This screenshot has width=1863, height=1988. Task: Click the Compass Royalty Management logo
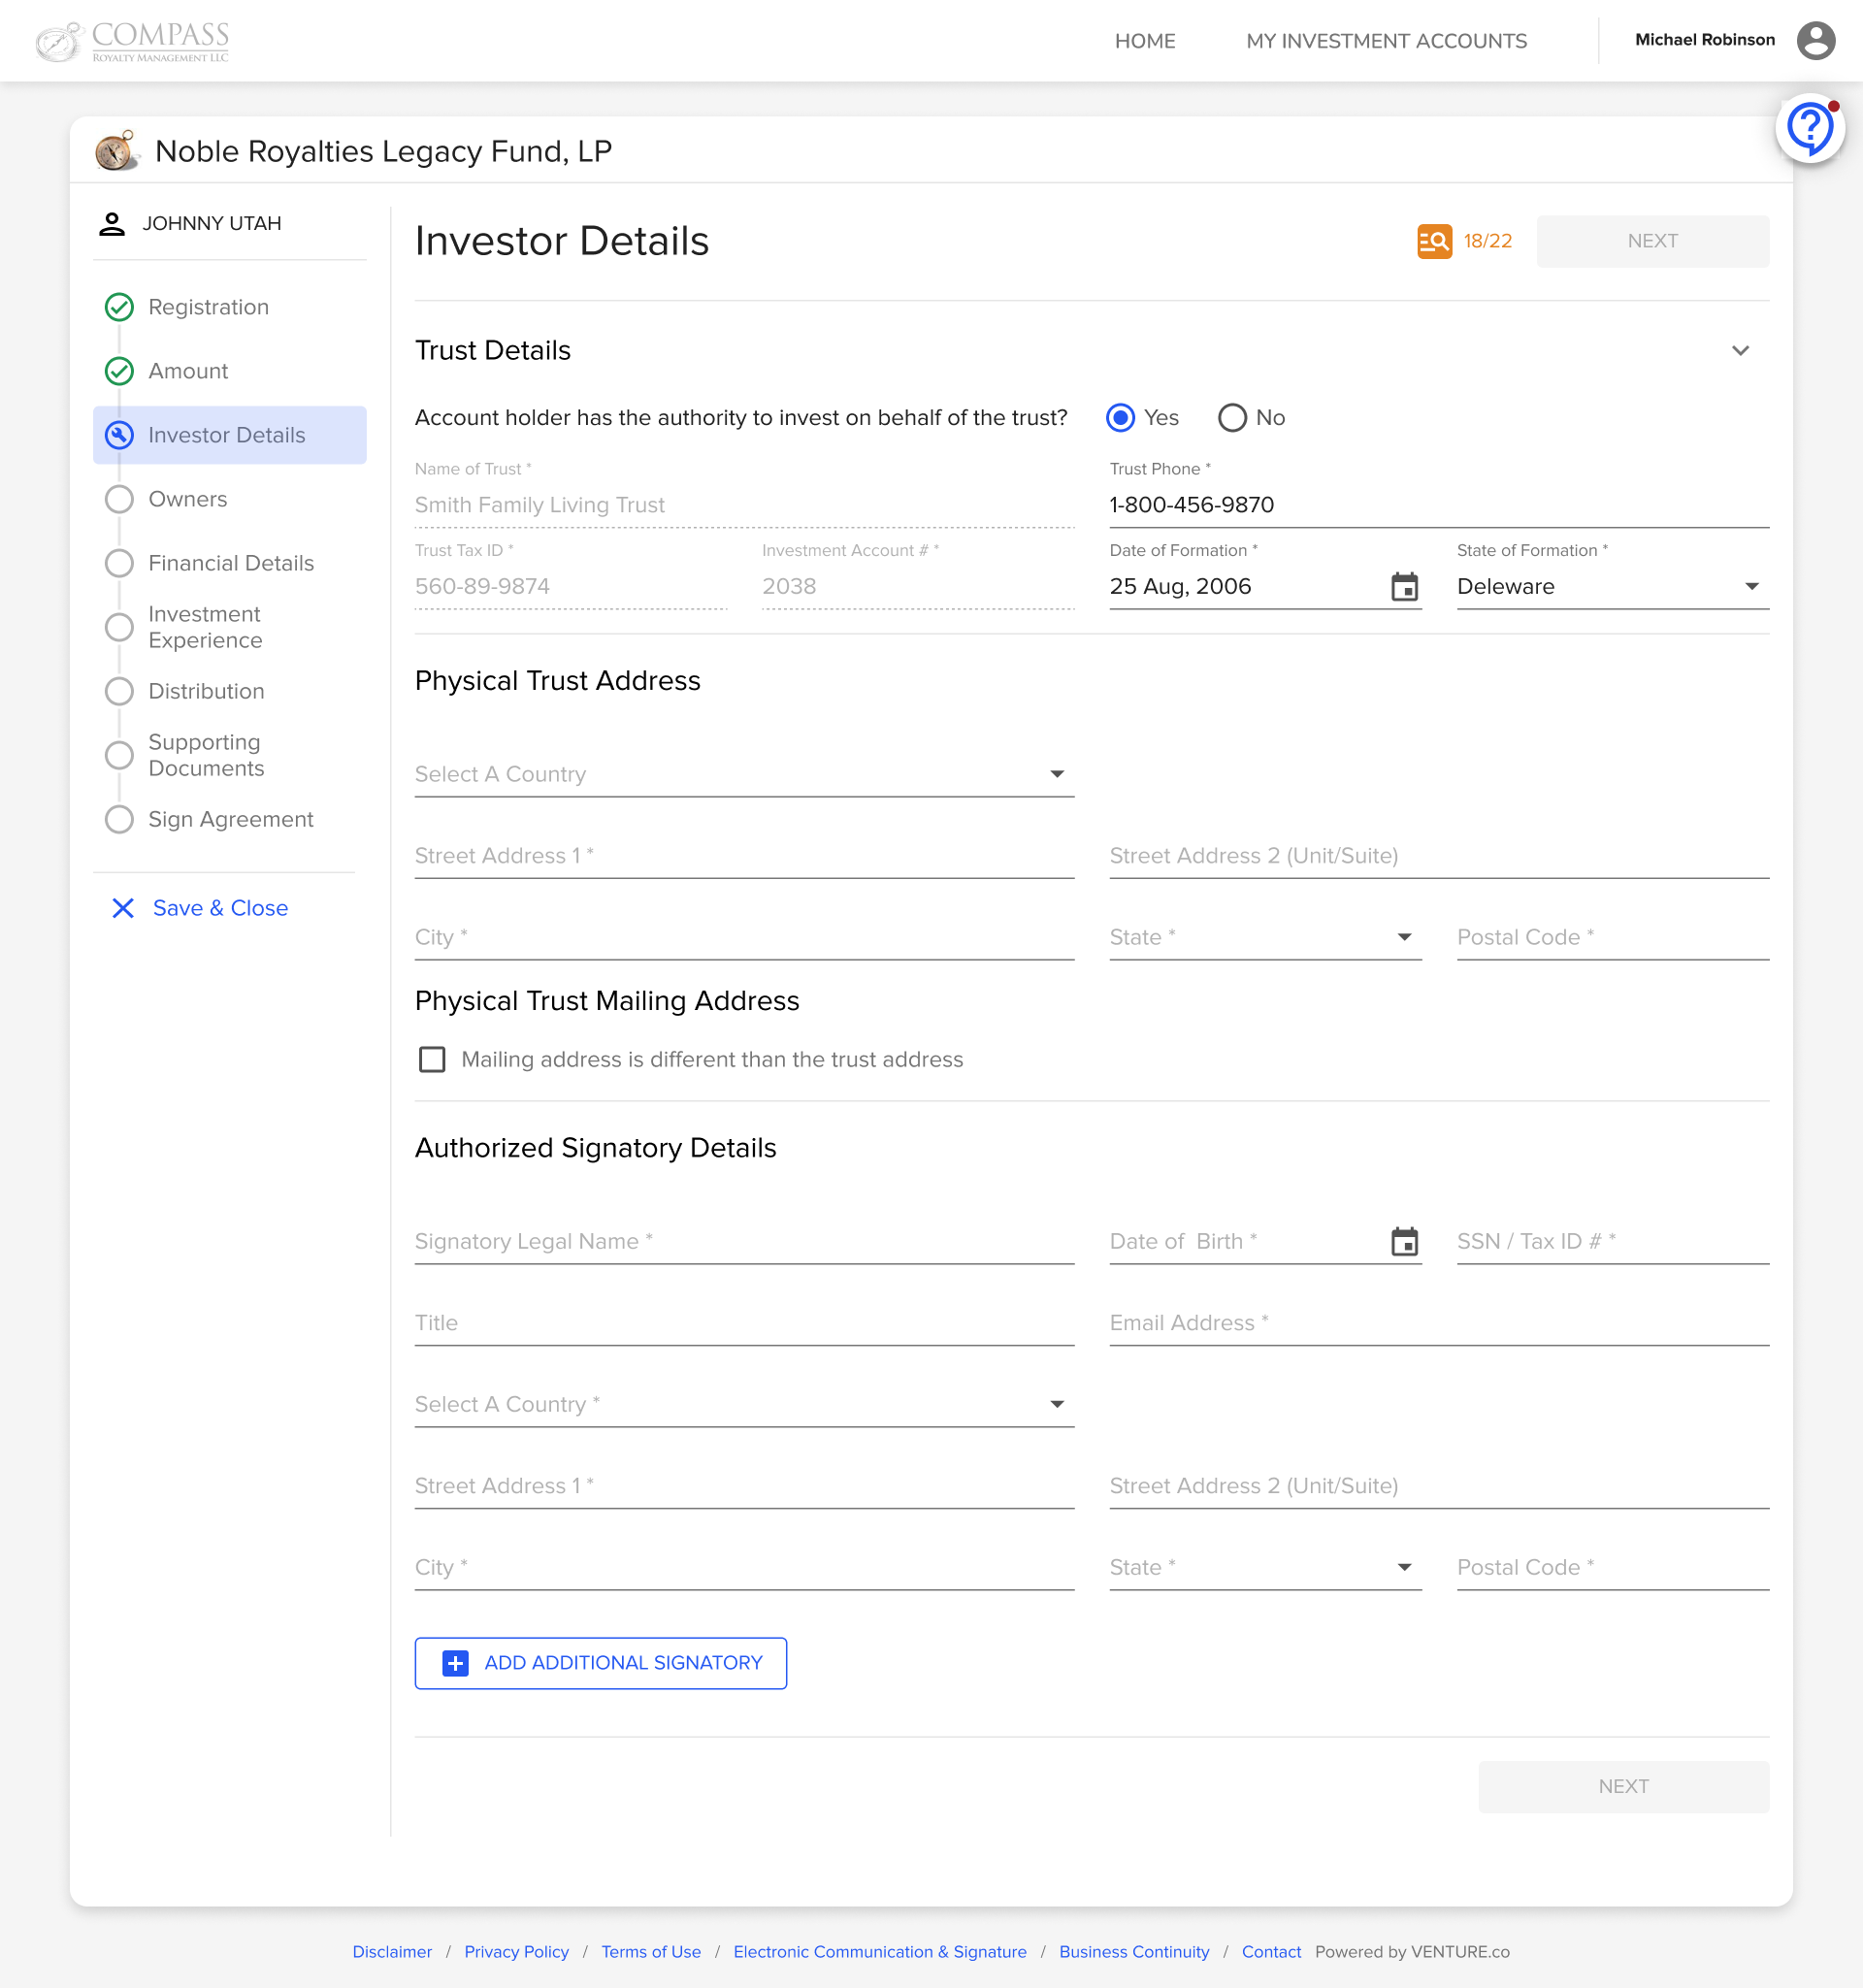tap(132, 41)
